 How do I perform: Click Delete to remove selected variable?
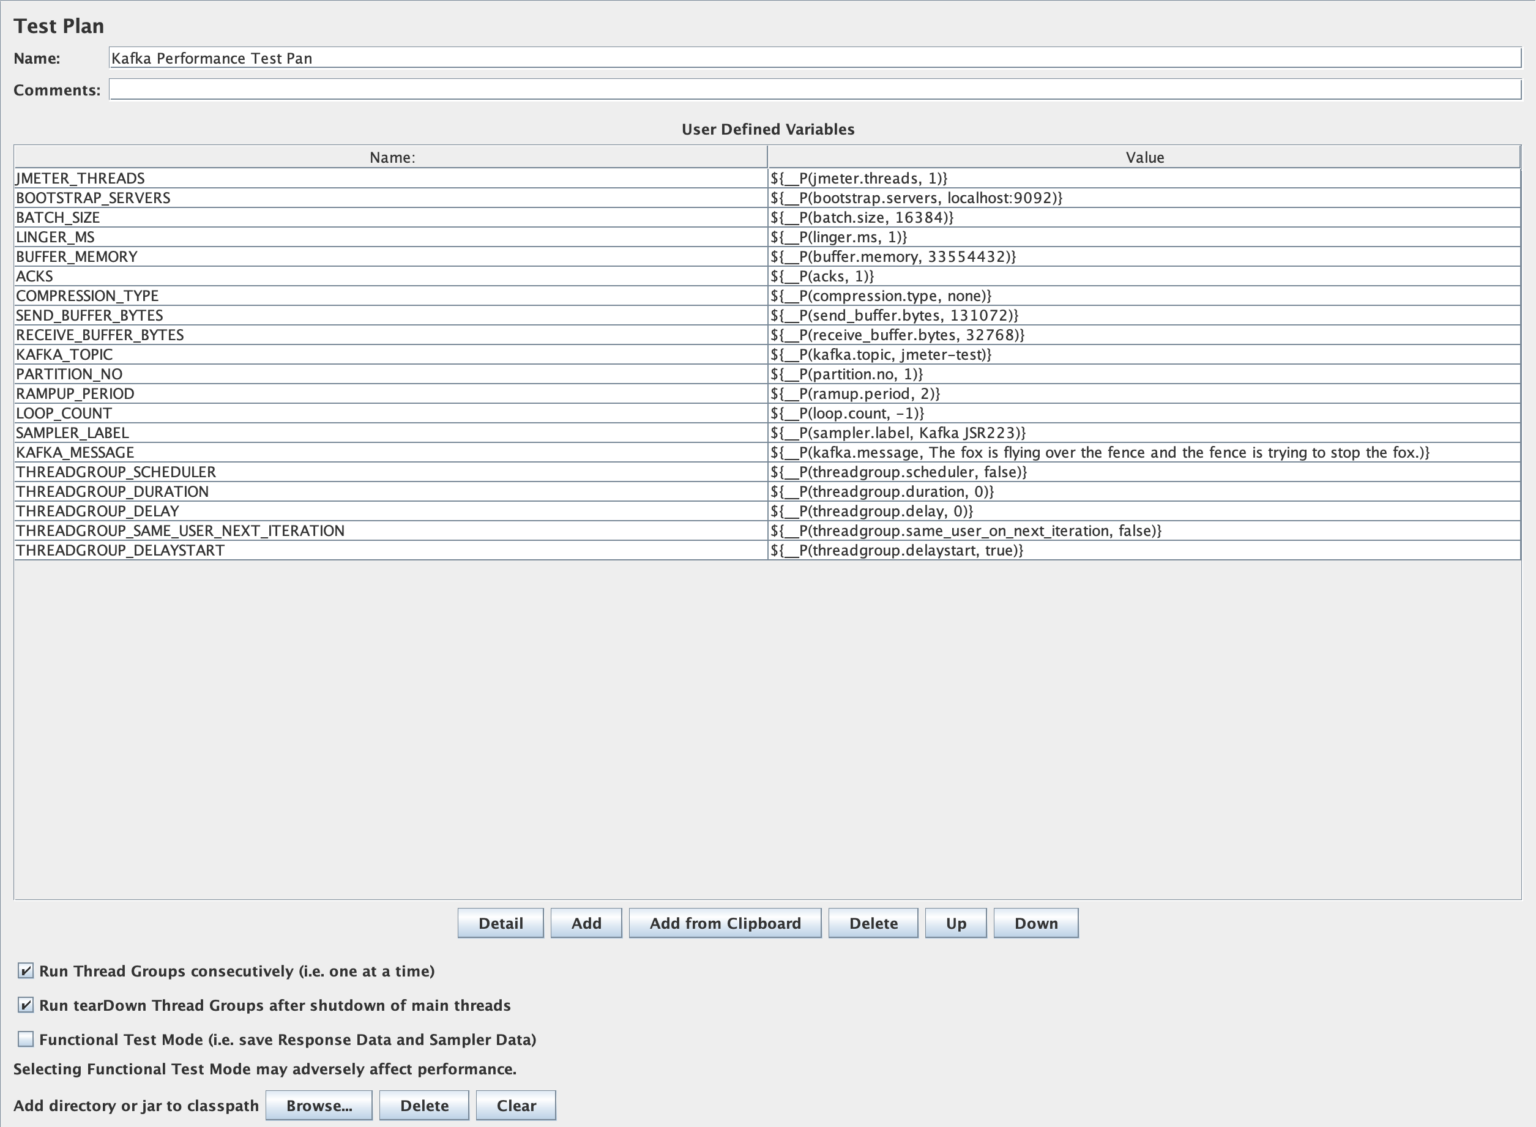[872, 922]
